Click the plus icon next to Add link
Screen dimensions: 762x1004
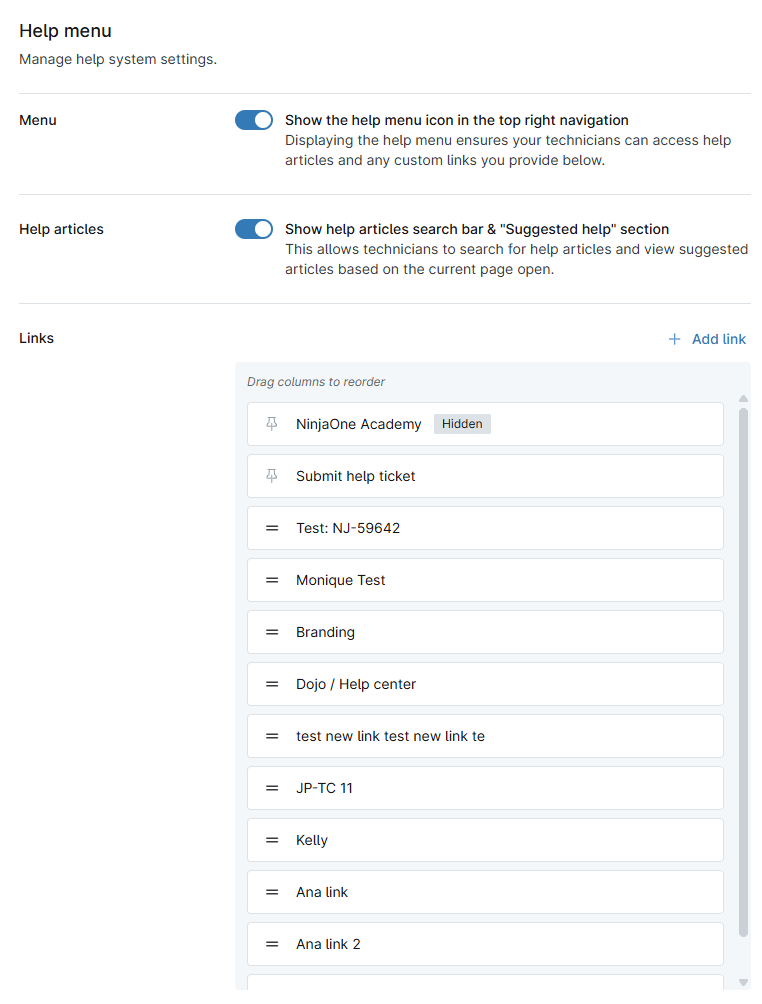(674, 339)
